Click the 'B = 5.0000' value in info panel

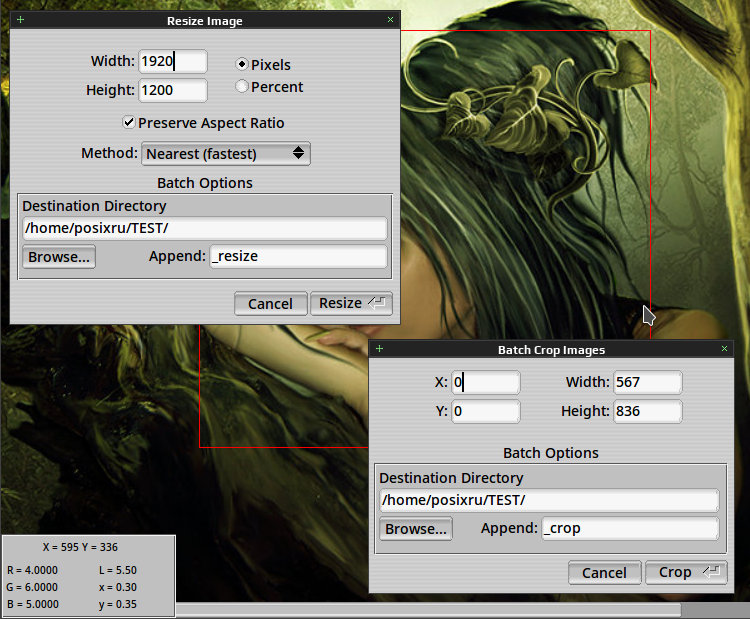click(x=33, y=604)
